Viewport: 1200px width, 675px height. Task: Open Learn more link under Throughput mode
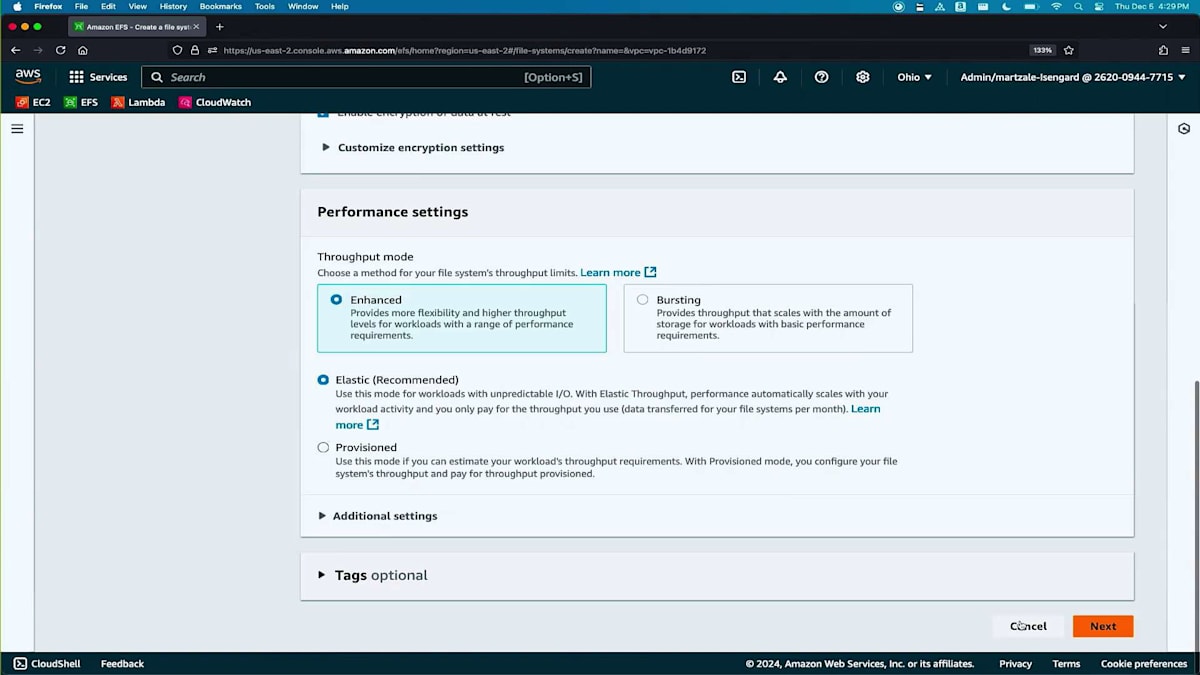tap(618, 272)
